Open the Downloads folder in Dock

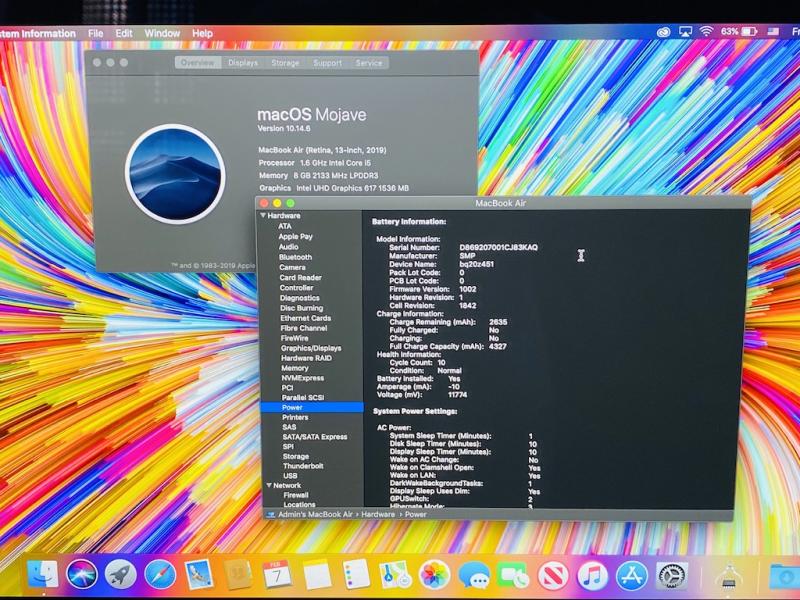coord(783,578)
